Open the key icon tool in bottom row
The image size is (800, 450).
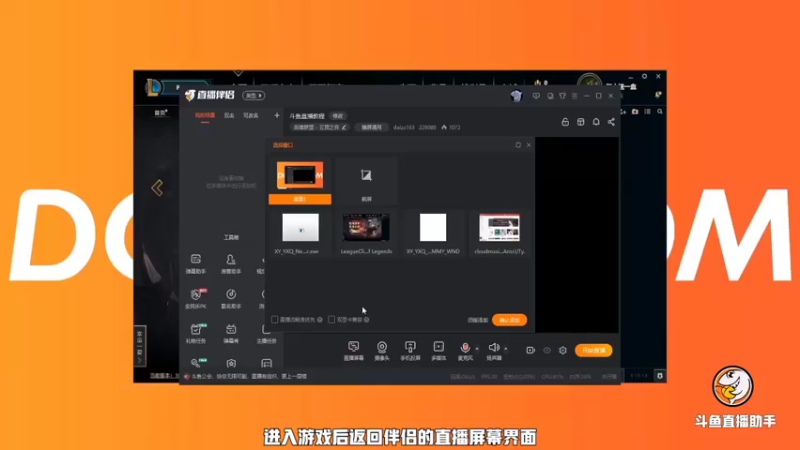(x=196, y=363)
